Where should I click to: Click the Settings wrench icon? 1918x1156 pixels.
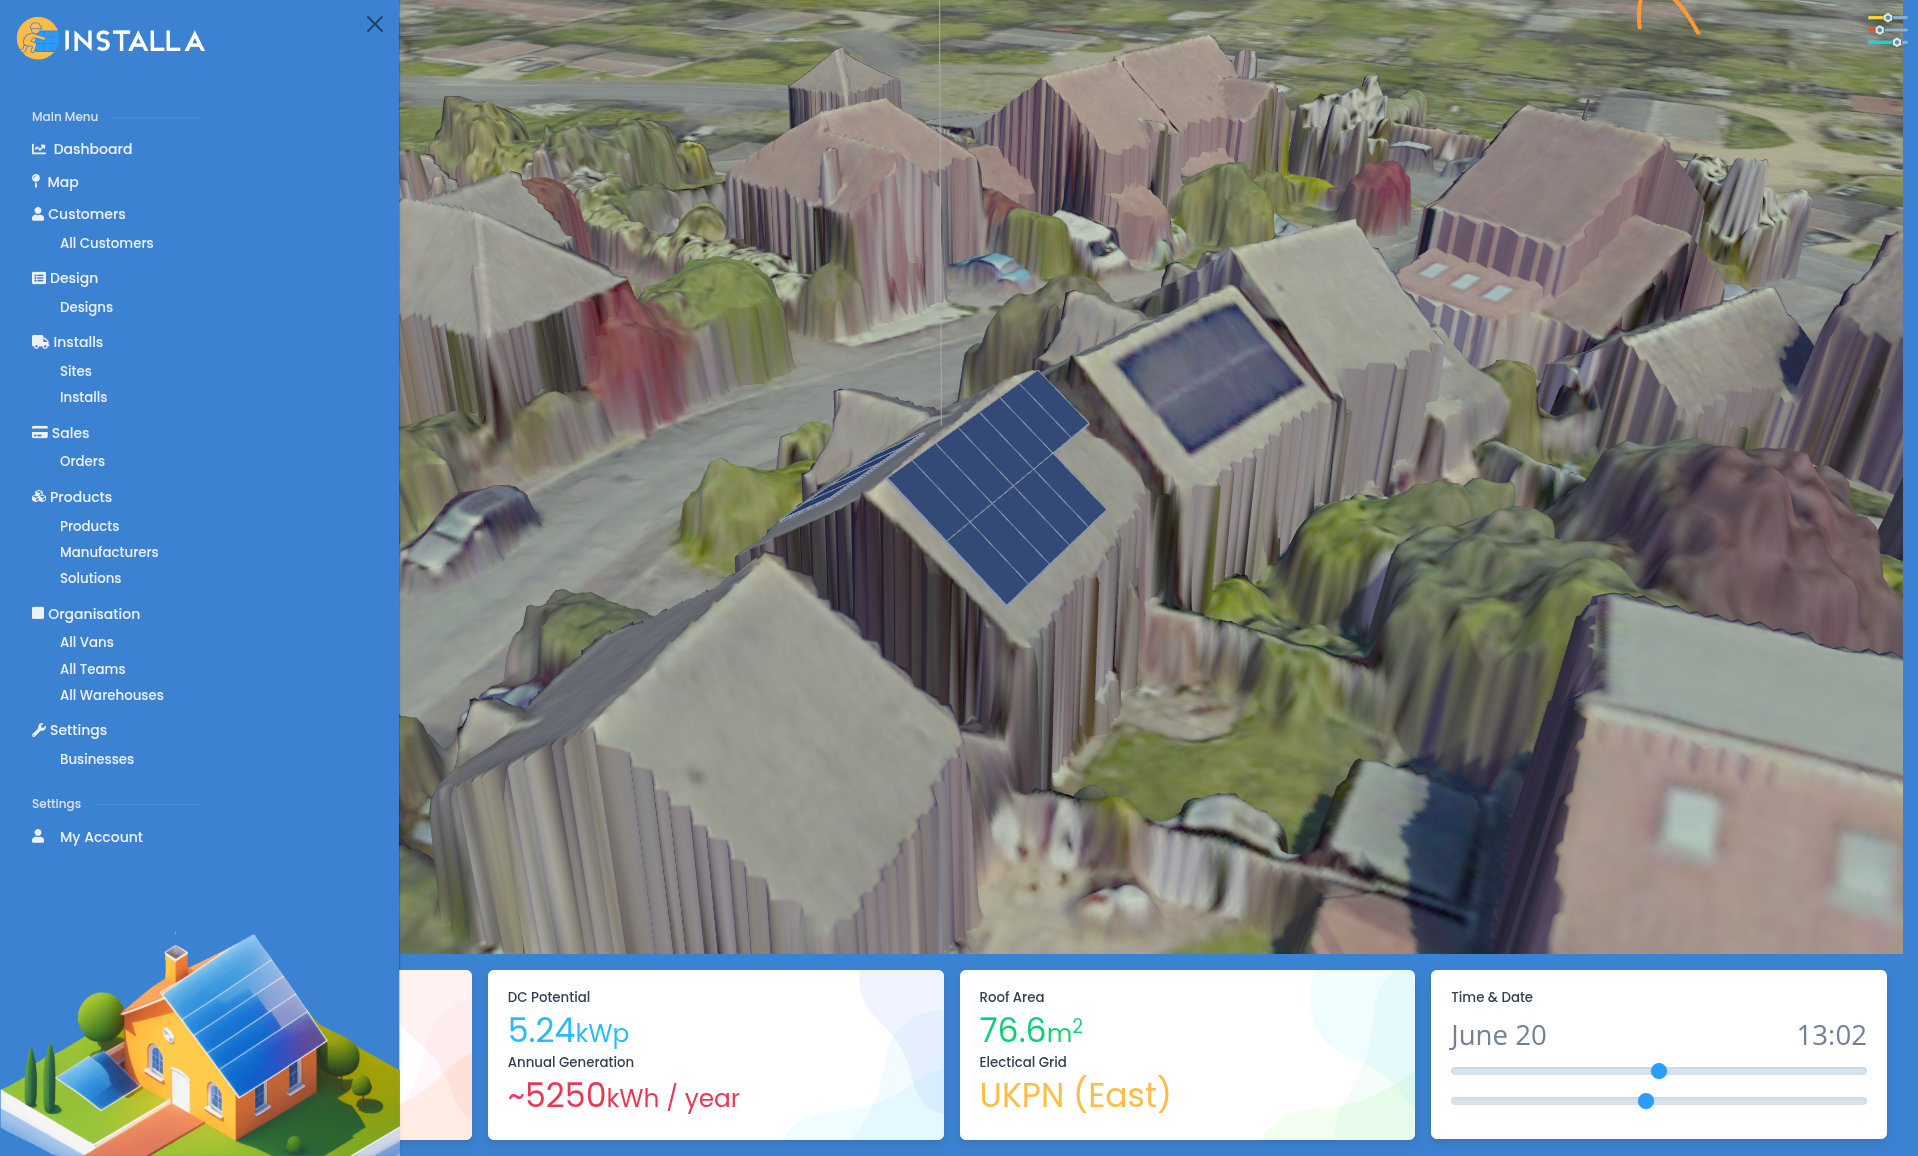(x=39, y=730)
